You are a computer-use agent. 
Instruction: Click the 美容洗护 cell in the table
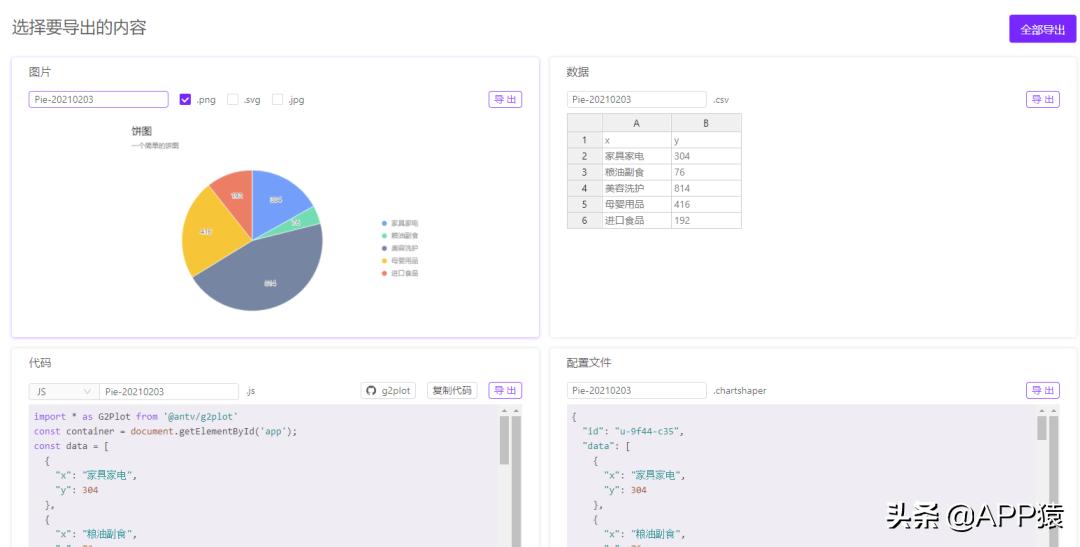pos(636,188)
